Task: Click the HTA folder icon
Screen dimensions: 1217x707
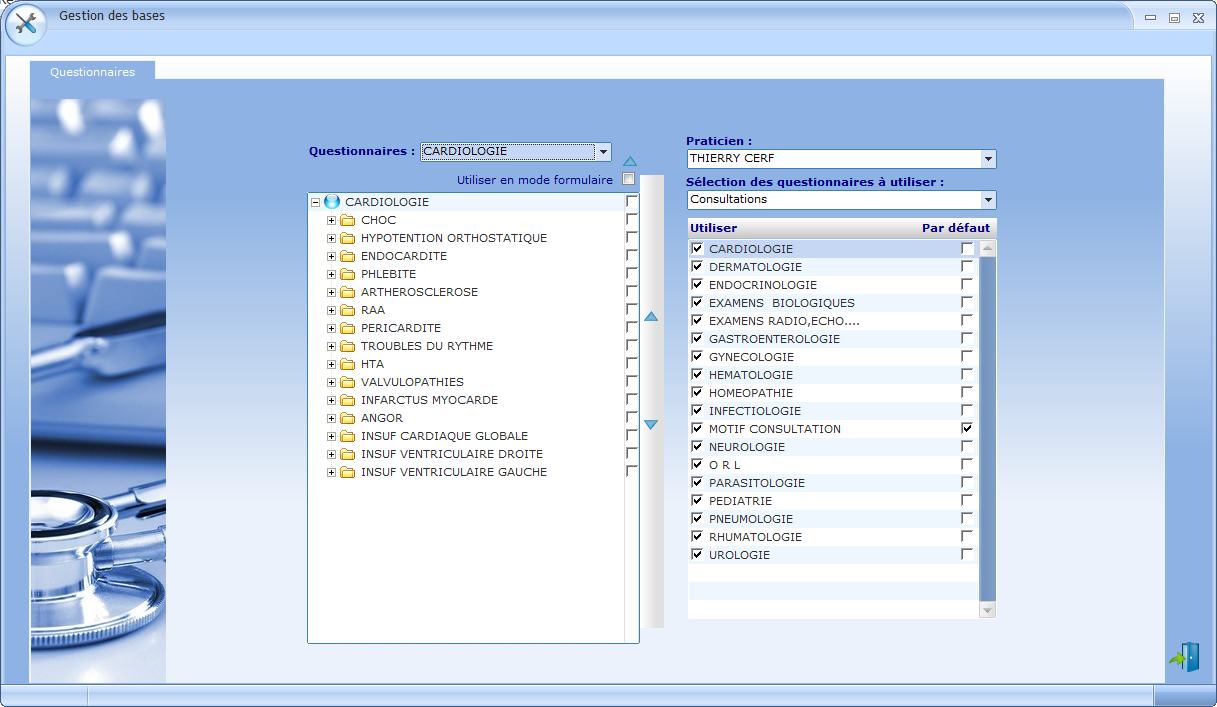Action: pos(348,364)
